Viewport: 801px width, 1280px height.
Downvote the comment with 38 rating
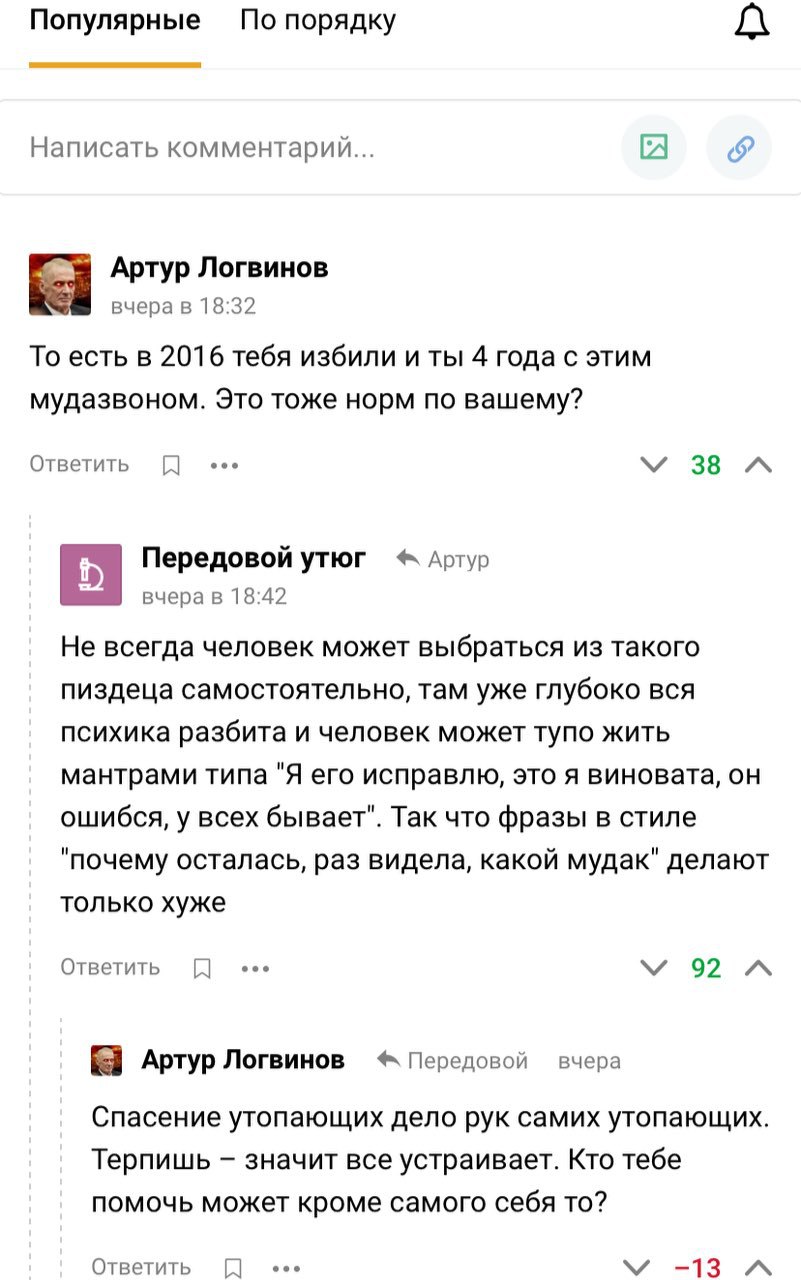click(653, 465)
